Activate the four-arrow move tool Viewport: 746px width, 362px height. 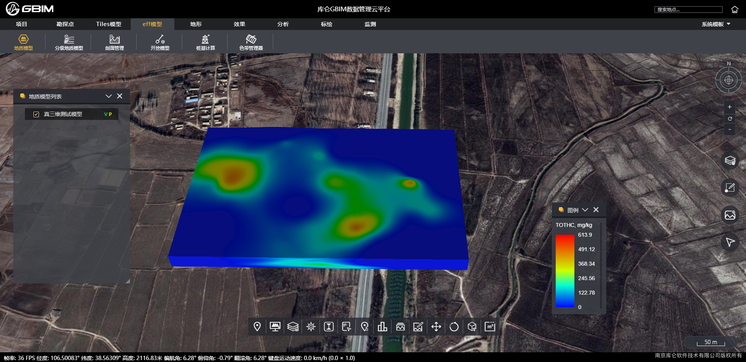tap(435, 326)
